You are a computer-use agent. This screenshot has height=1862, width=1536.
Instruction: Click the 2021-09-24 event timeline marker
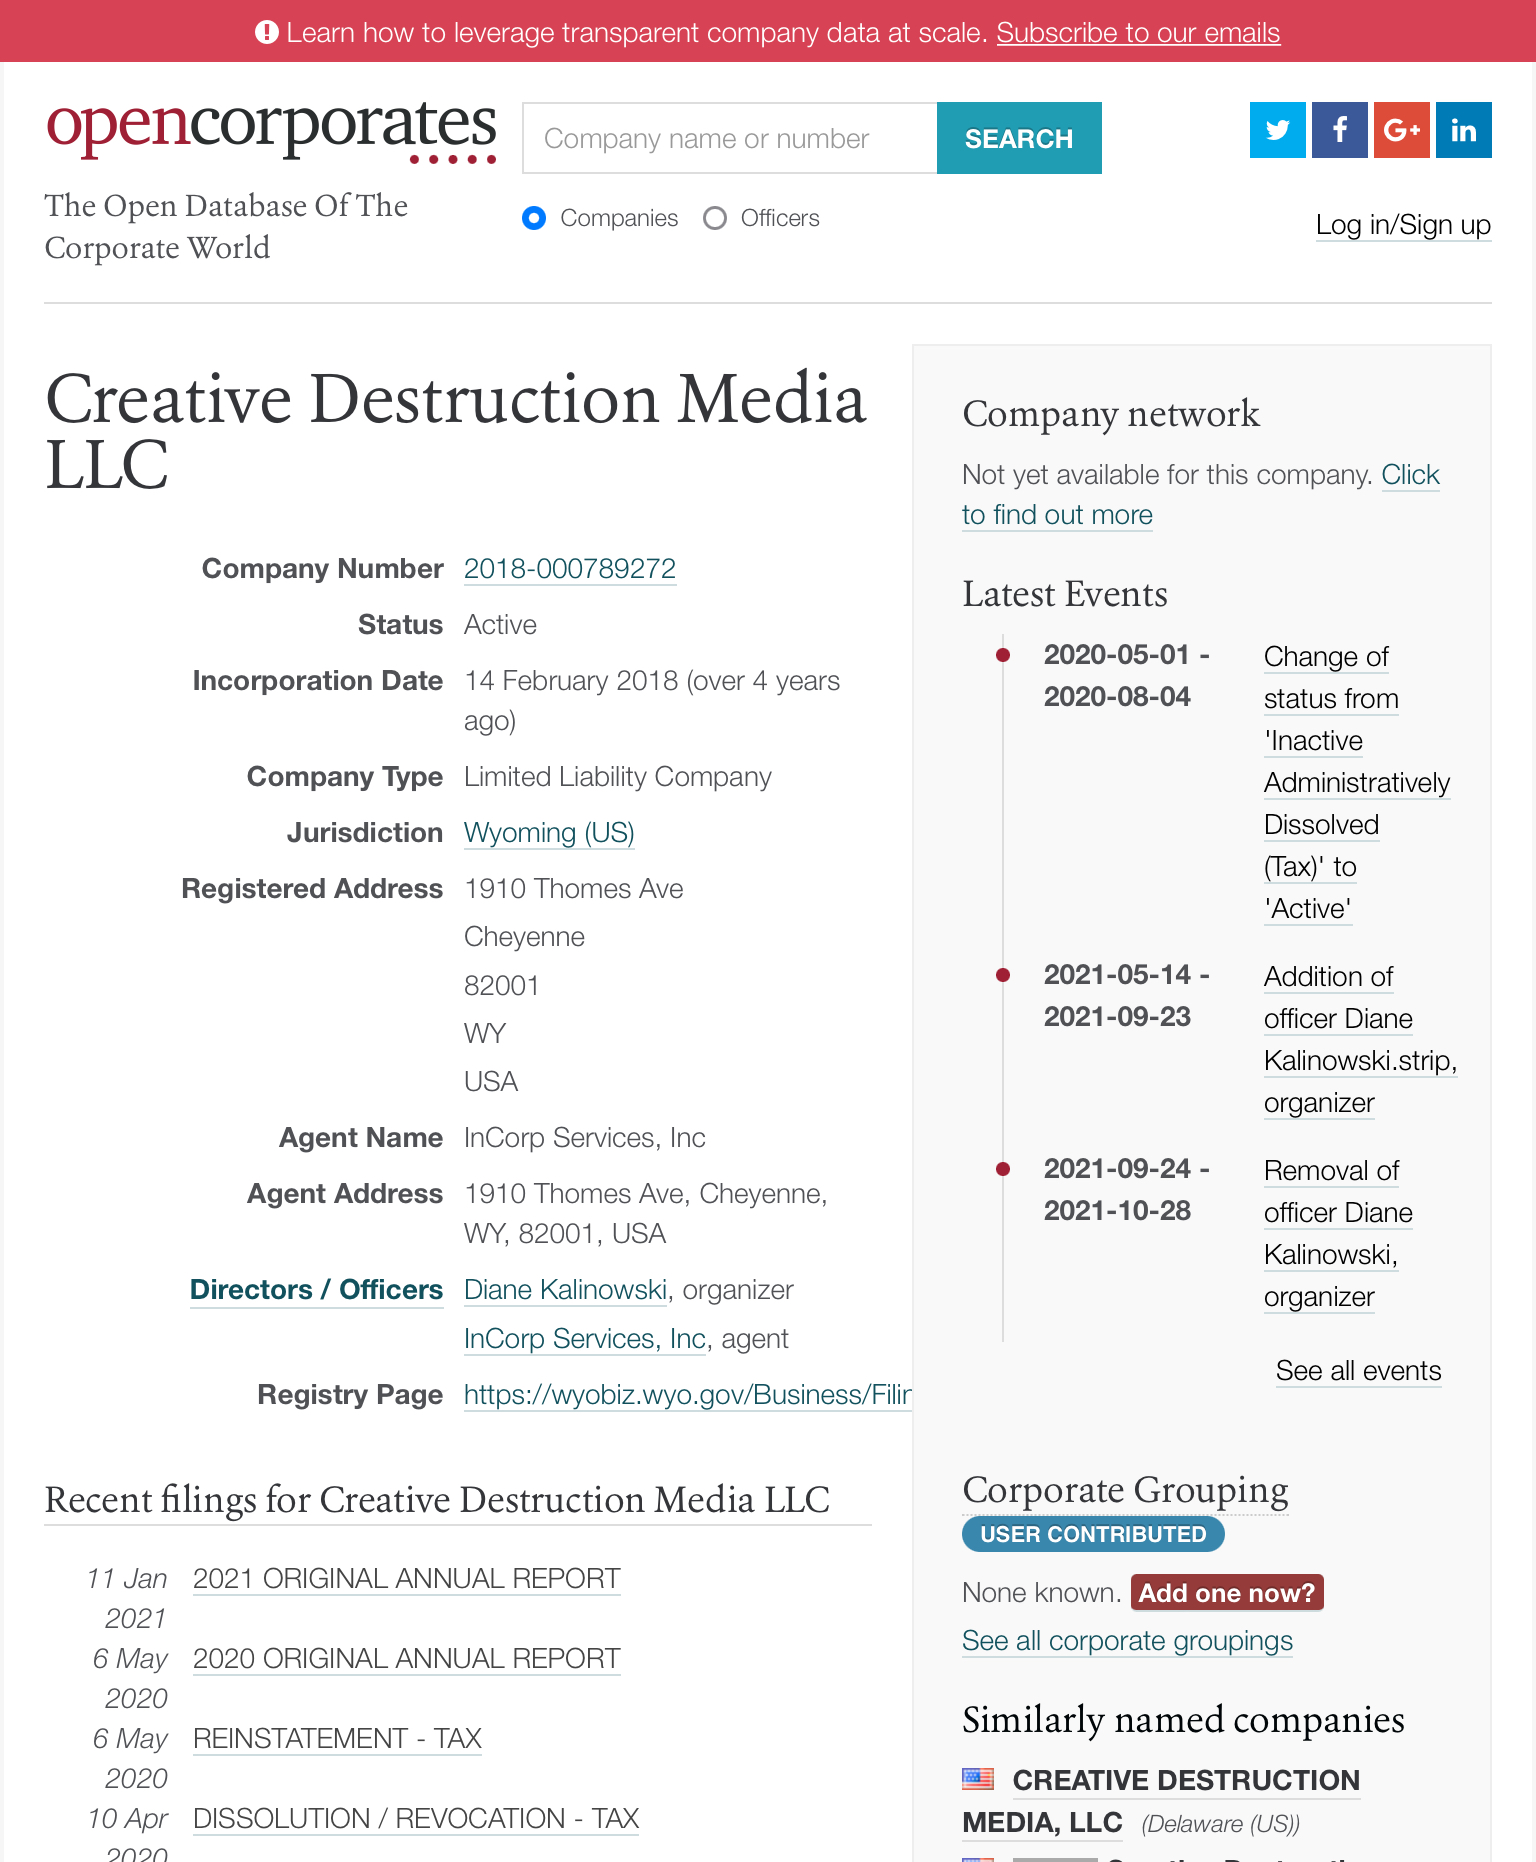tap(1003, 1169)
